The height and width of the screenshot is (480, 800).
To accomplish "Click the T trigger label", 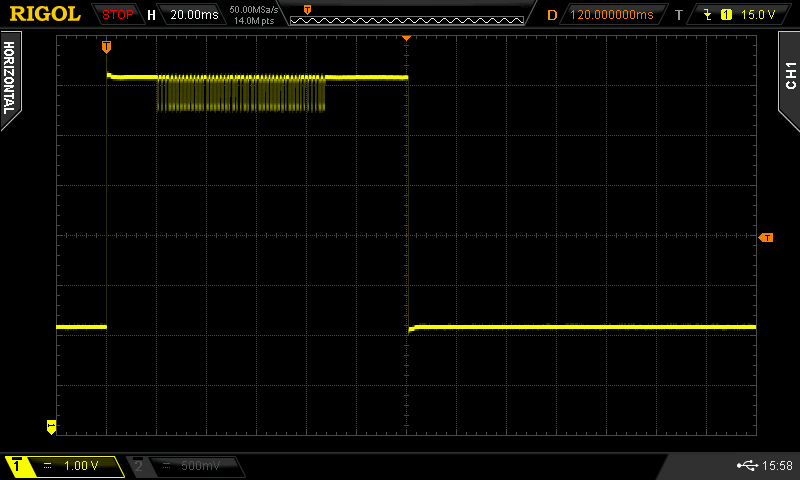I will (x=679, y=15).
